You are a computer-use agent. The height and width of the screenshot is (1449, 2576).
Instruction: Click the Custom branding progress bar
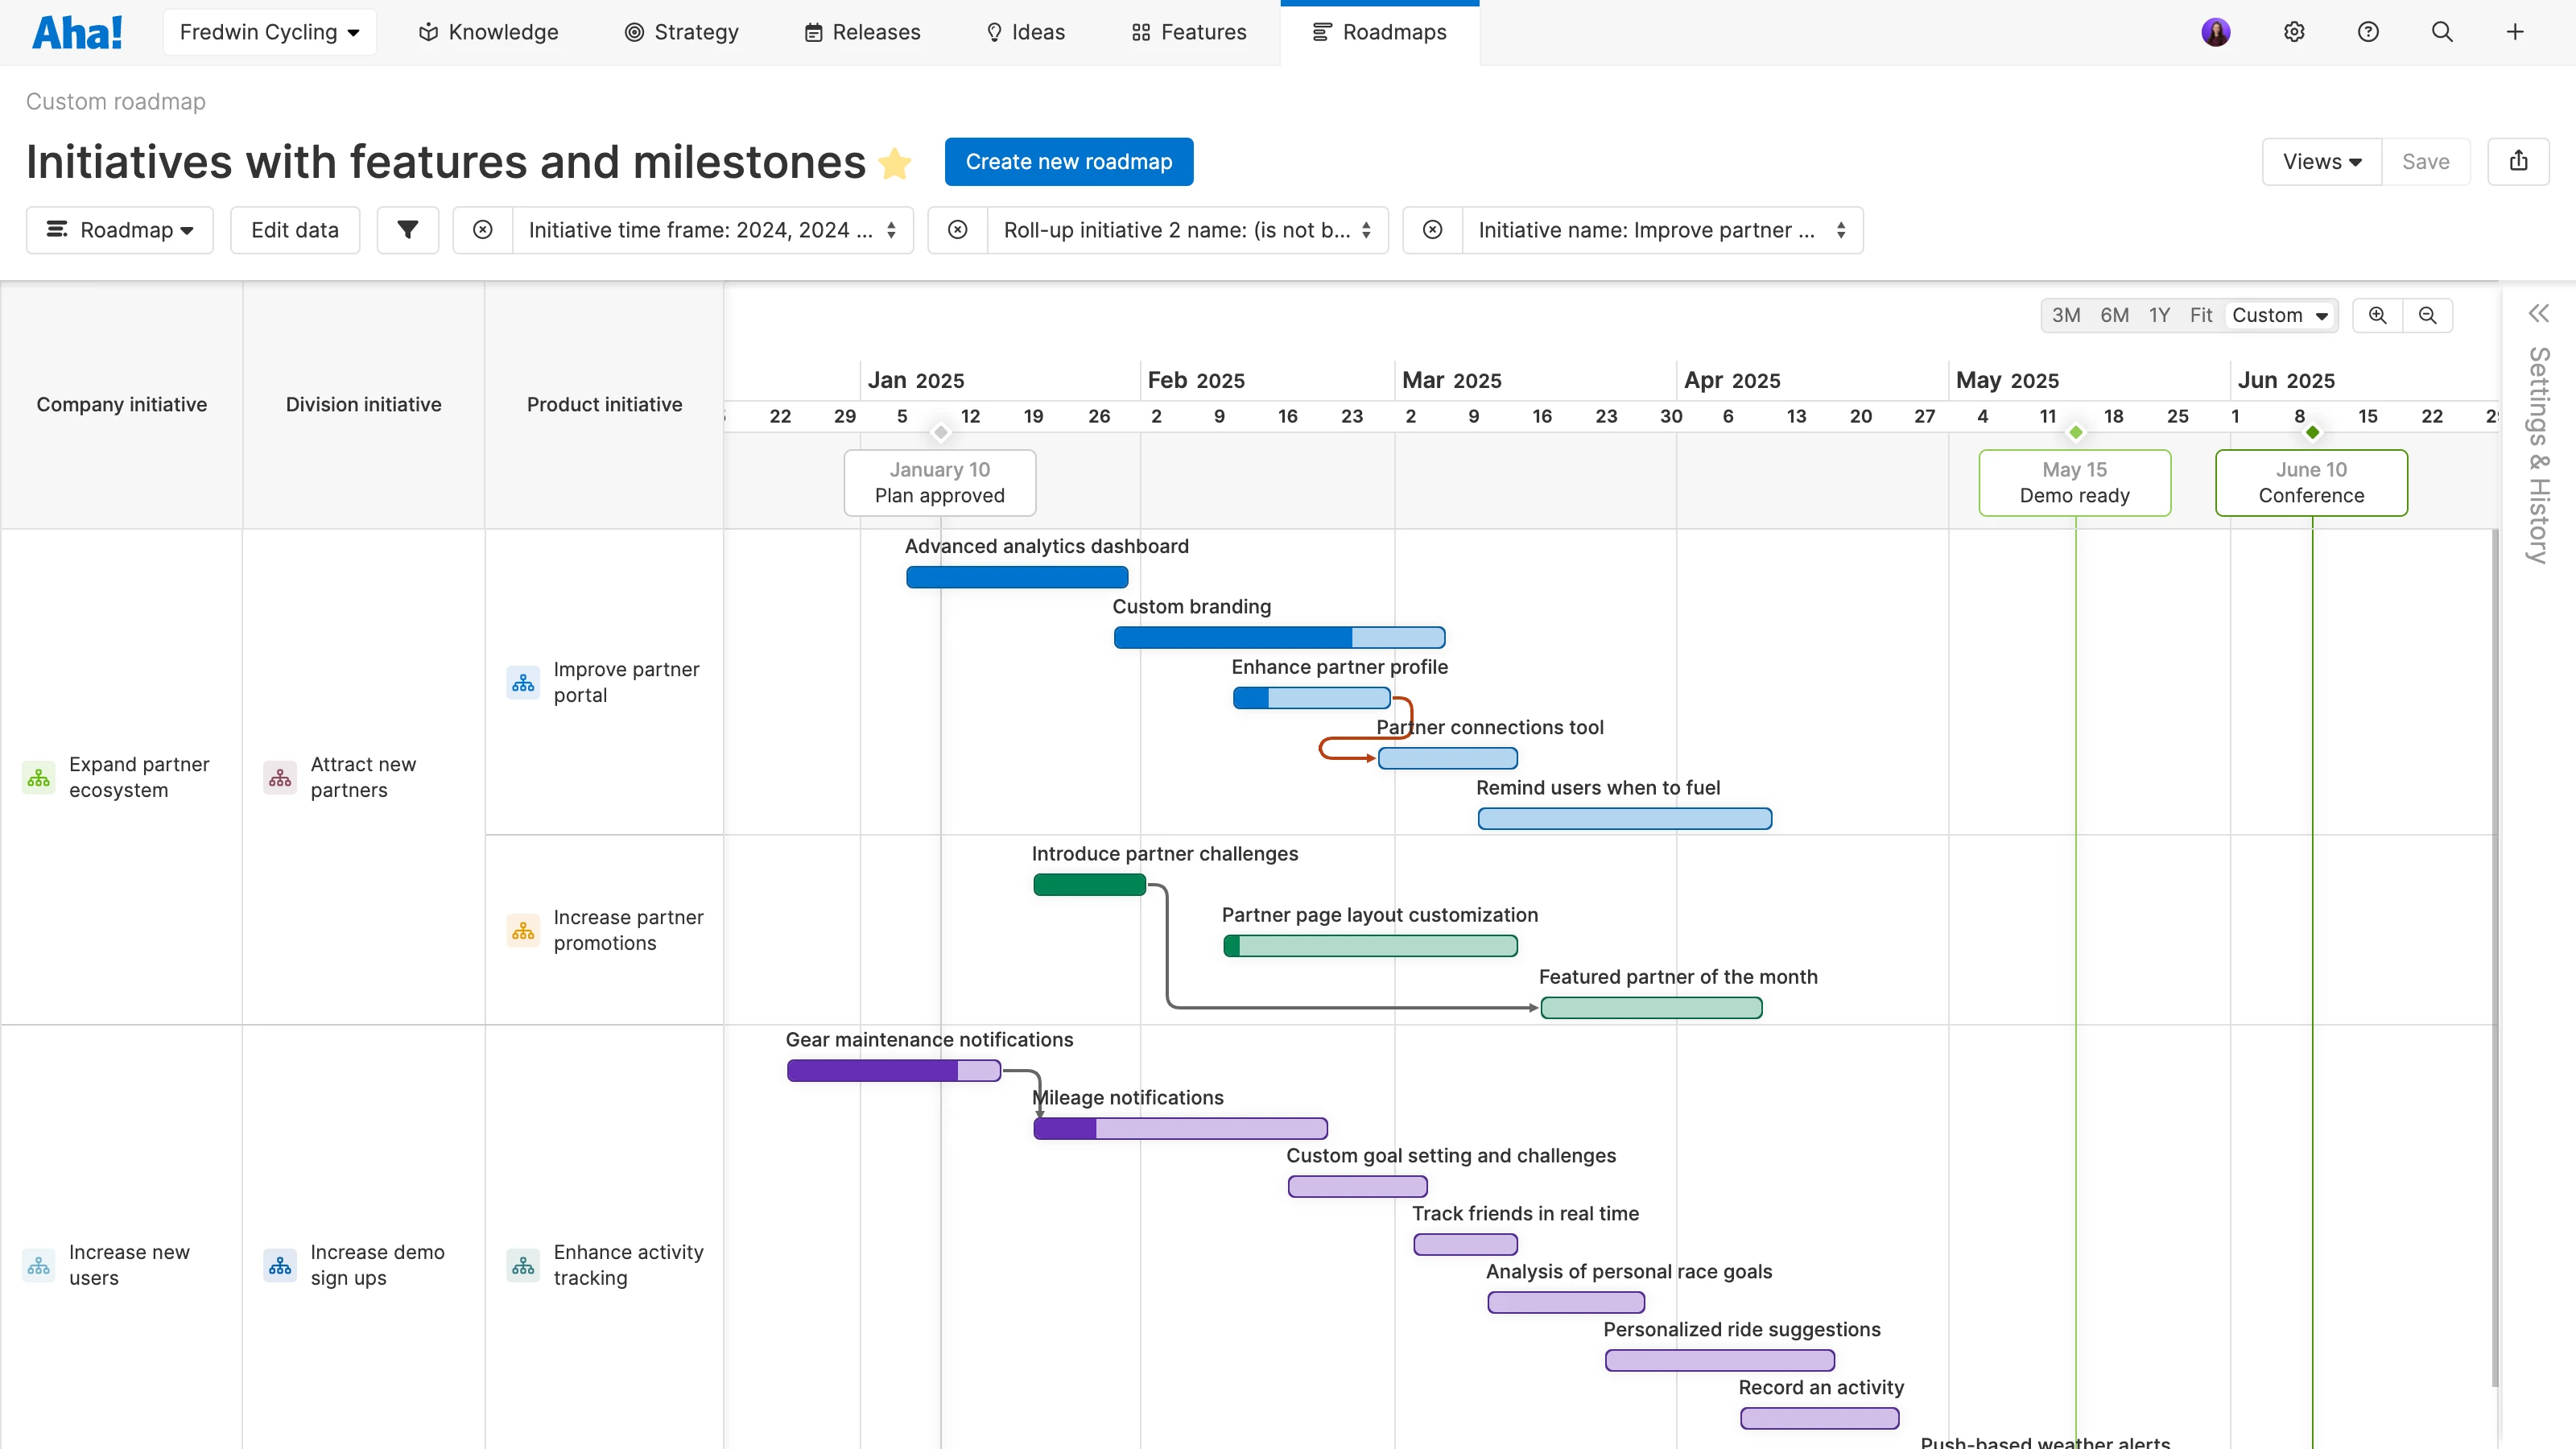tap(1278, 637)
